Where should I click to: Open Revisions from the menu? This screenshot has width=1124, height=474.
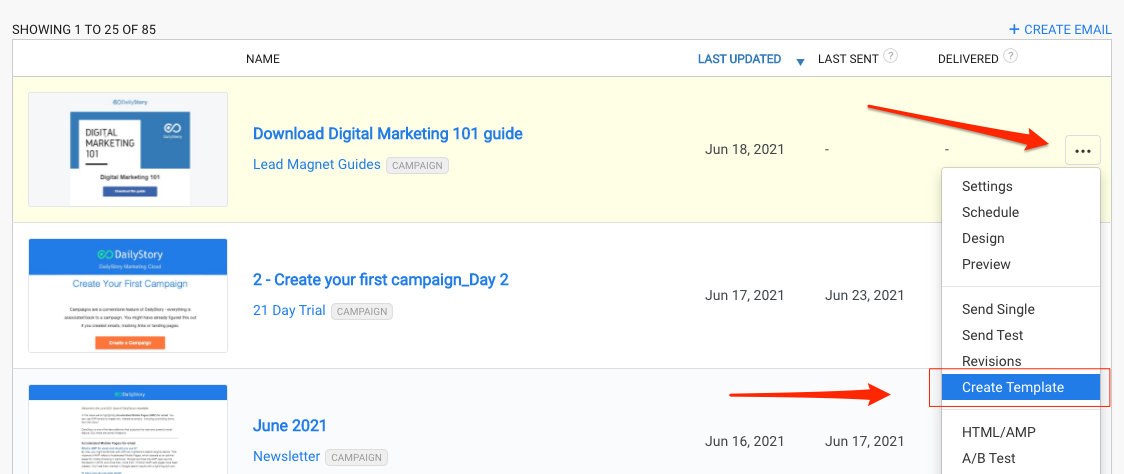(991, 361)
